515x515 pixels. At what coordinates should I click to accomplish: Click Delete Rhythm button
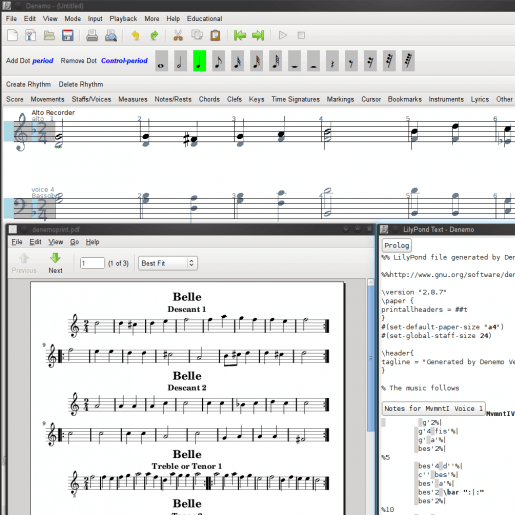coord(81,84)
